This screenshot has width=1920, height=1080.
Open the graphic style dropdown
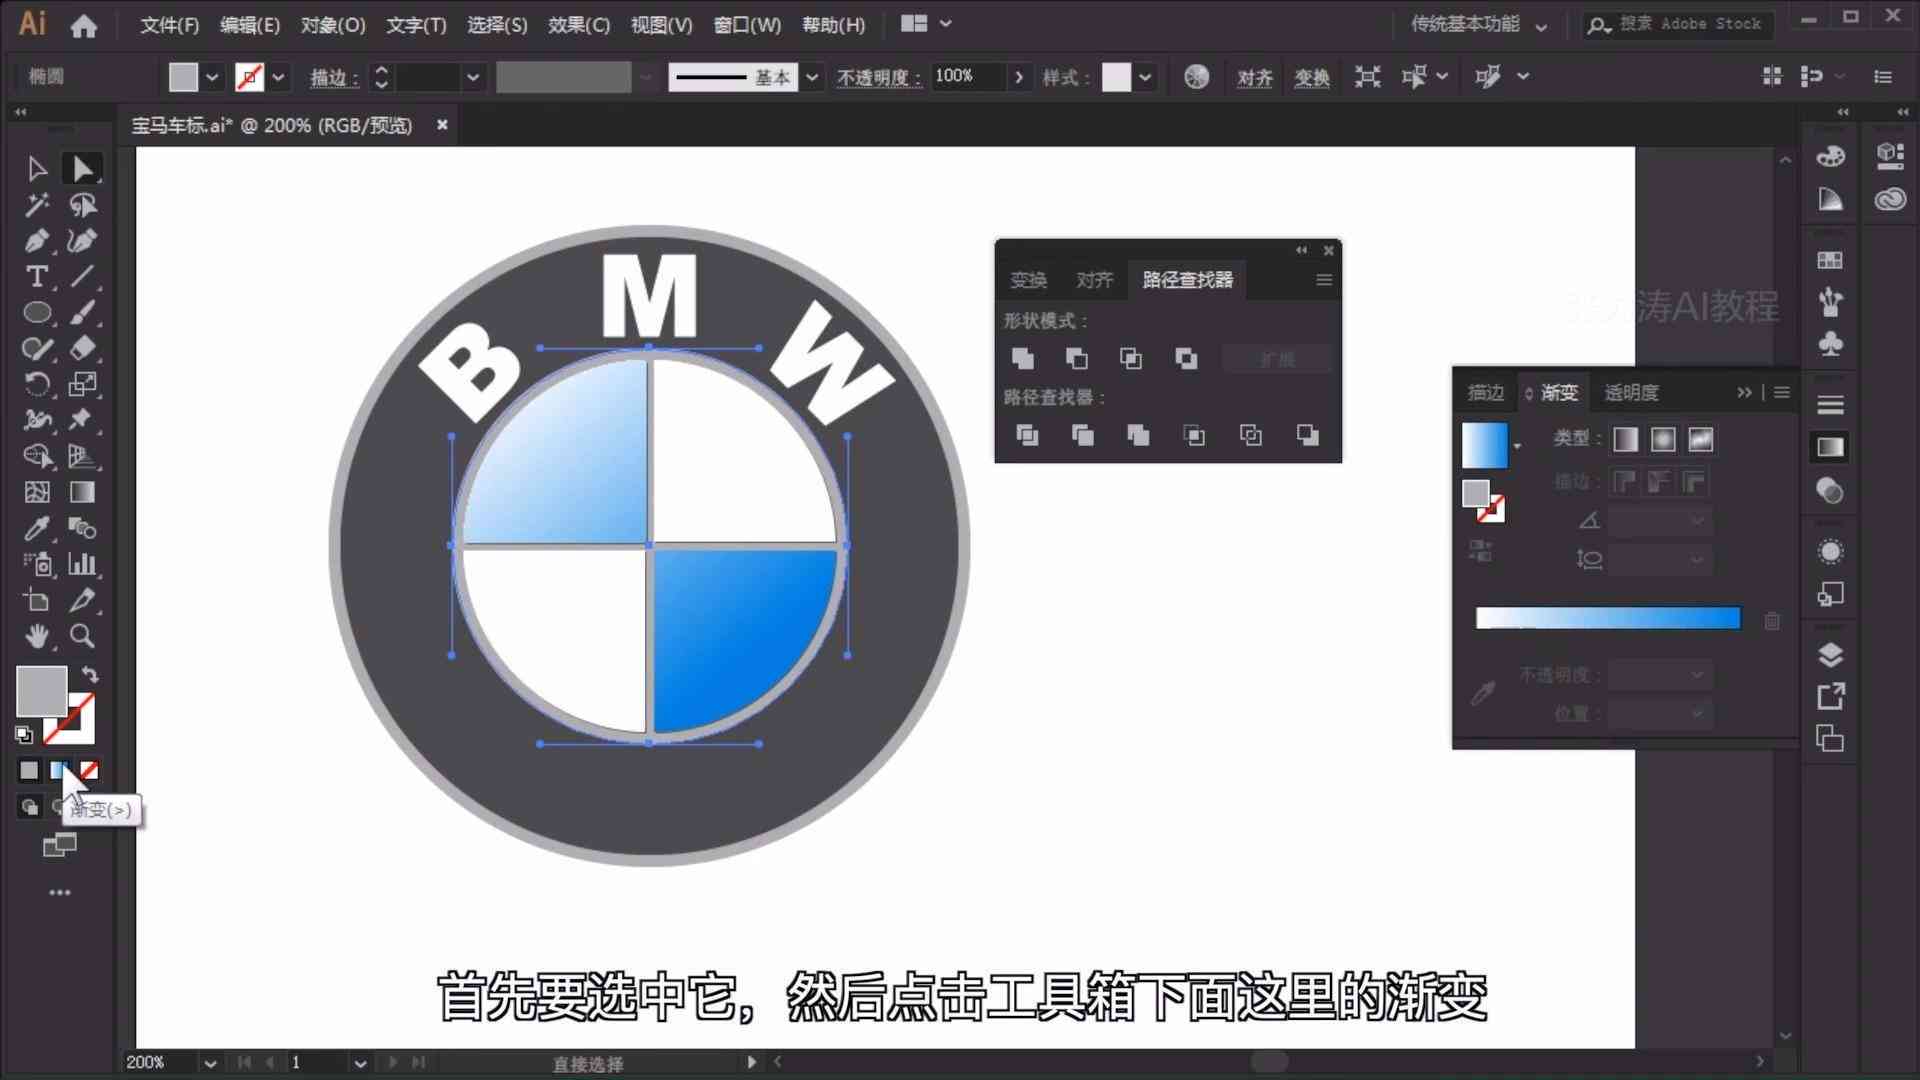pos(1145,77)
